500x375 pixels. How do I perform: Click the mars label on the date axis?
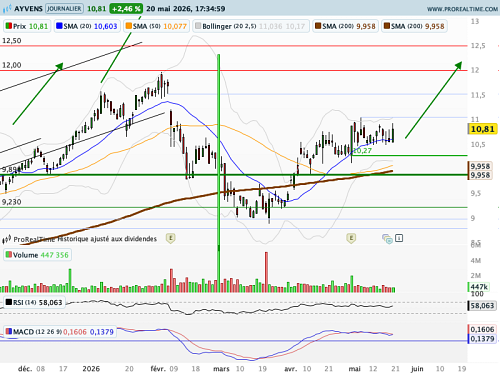point(221,369)
